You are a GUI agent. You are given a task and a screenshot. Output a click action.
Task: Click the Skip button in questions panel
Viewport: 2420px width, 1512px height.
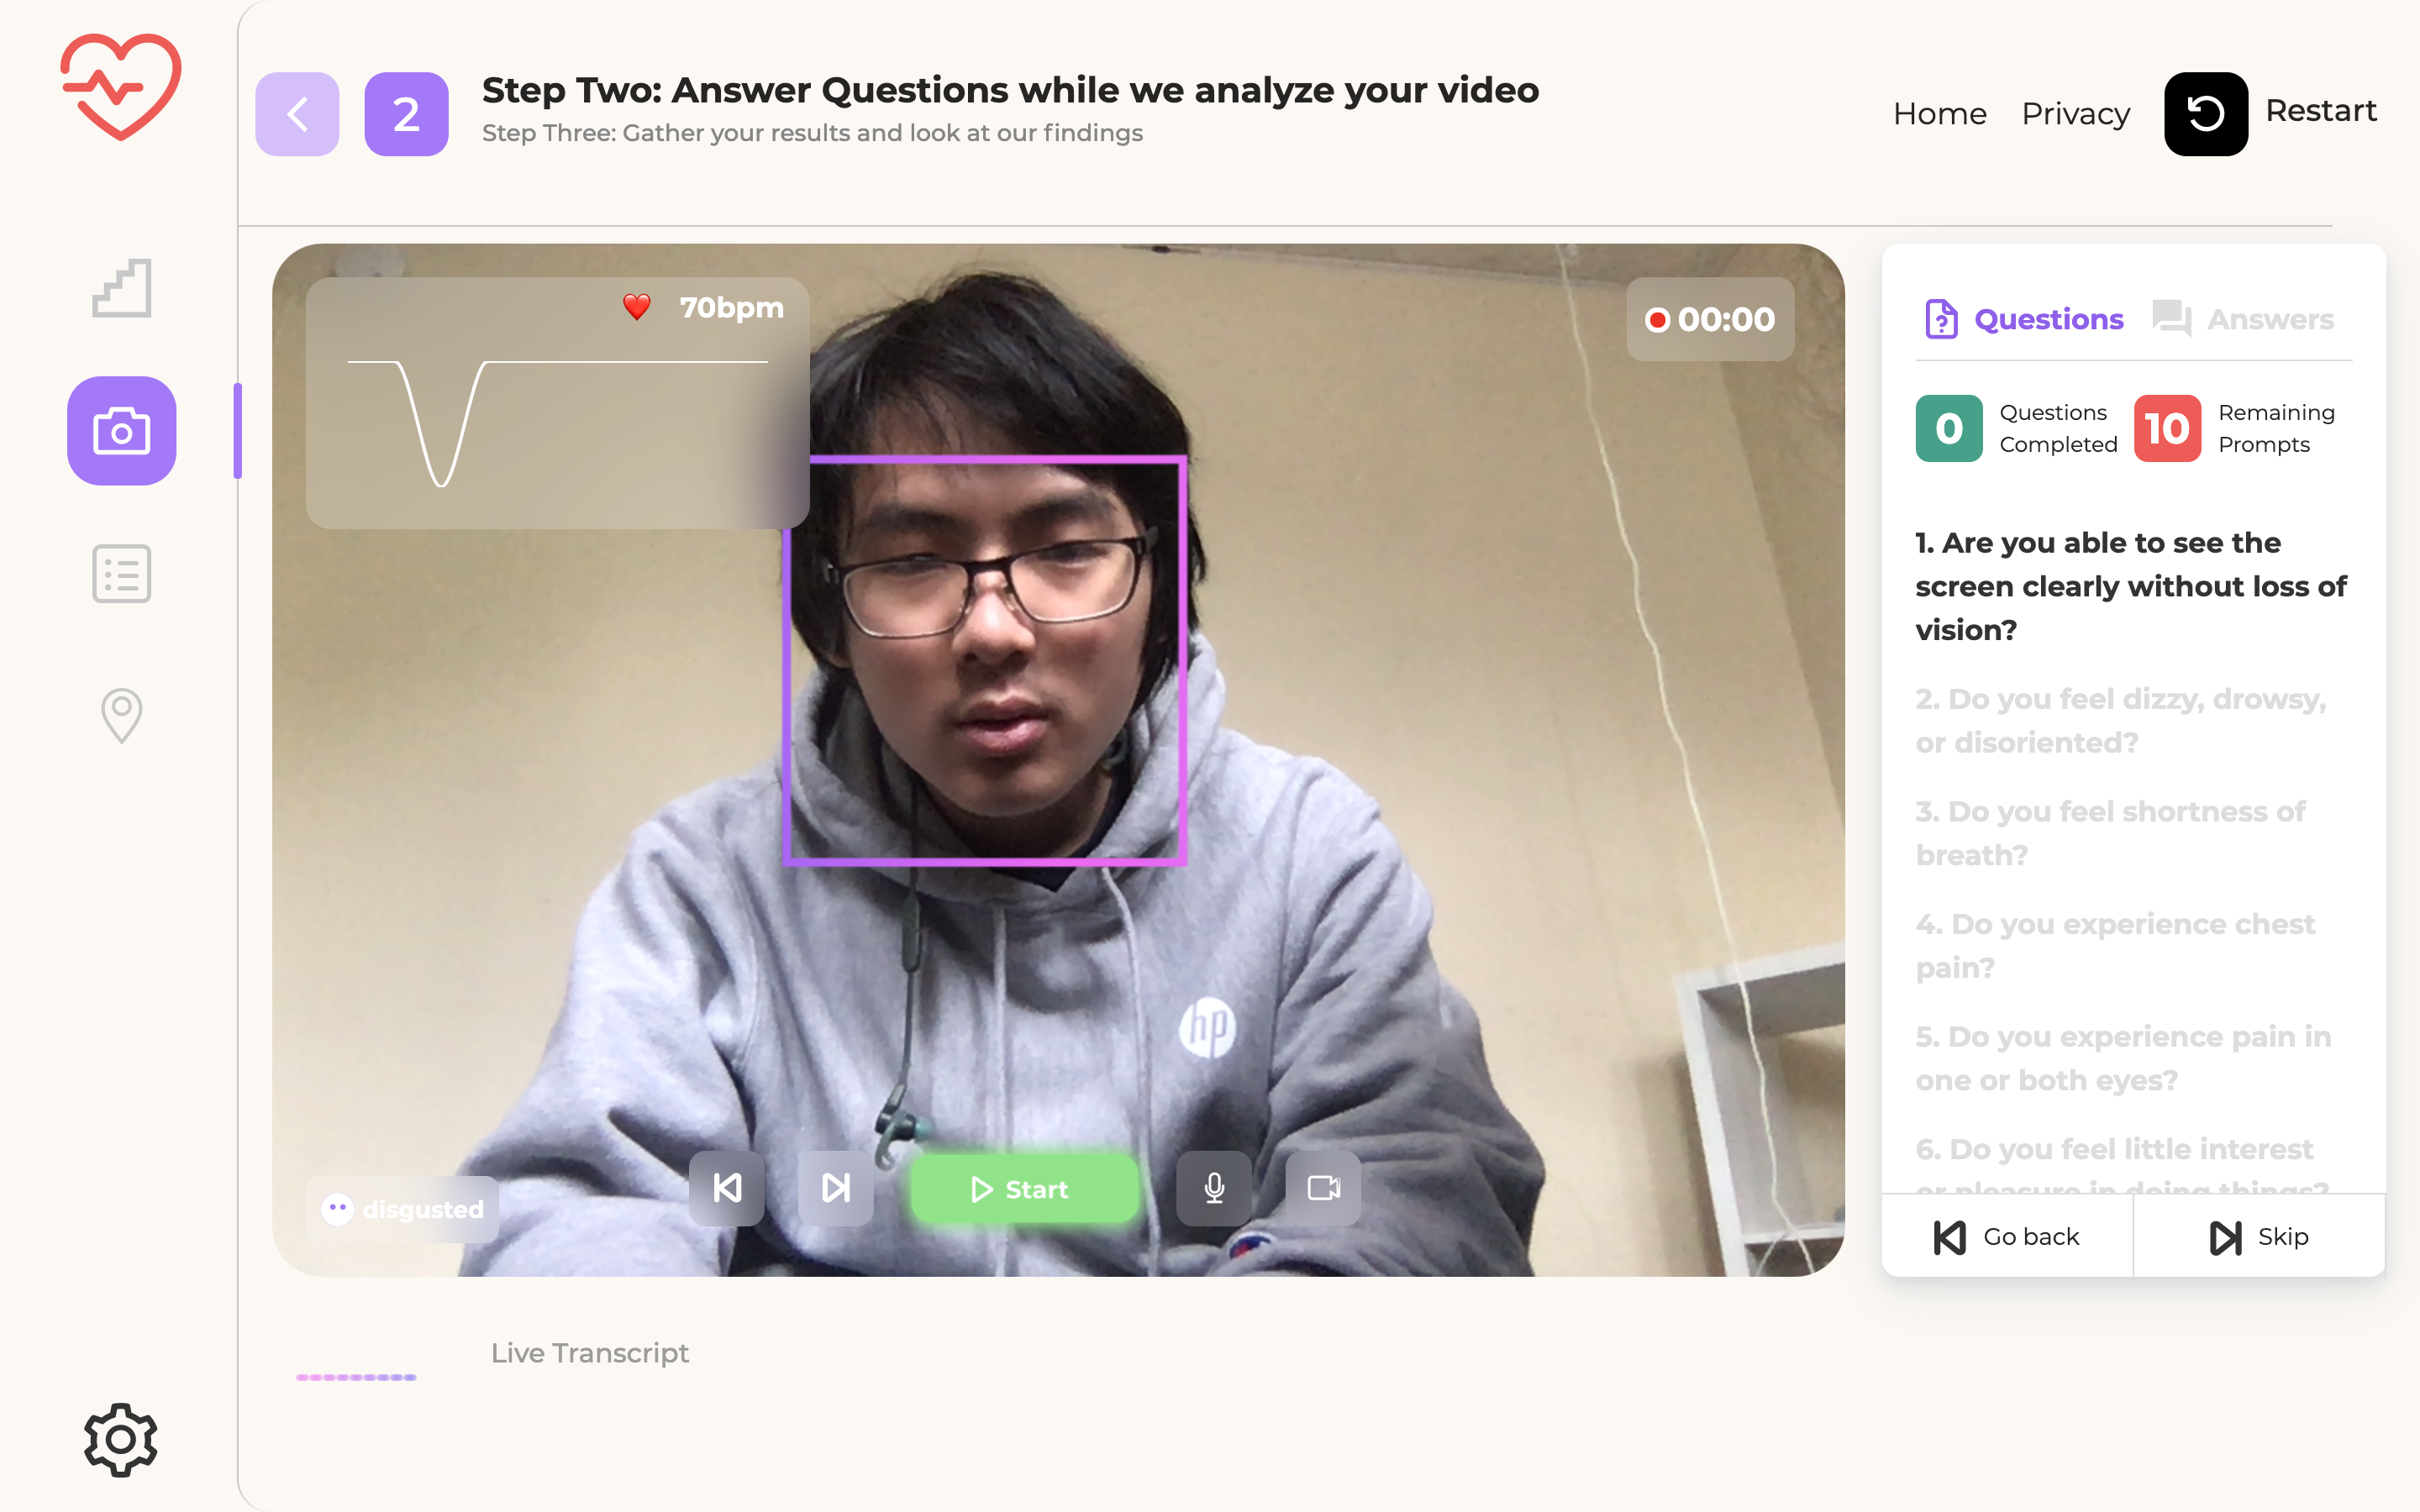2259,1236
